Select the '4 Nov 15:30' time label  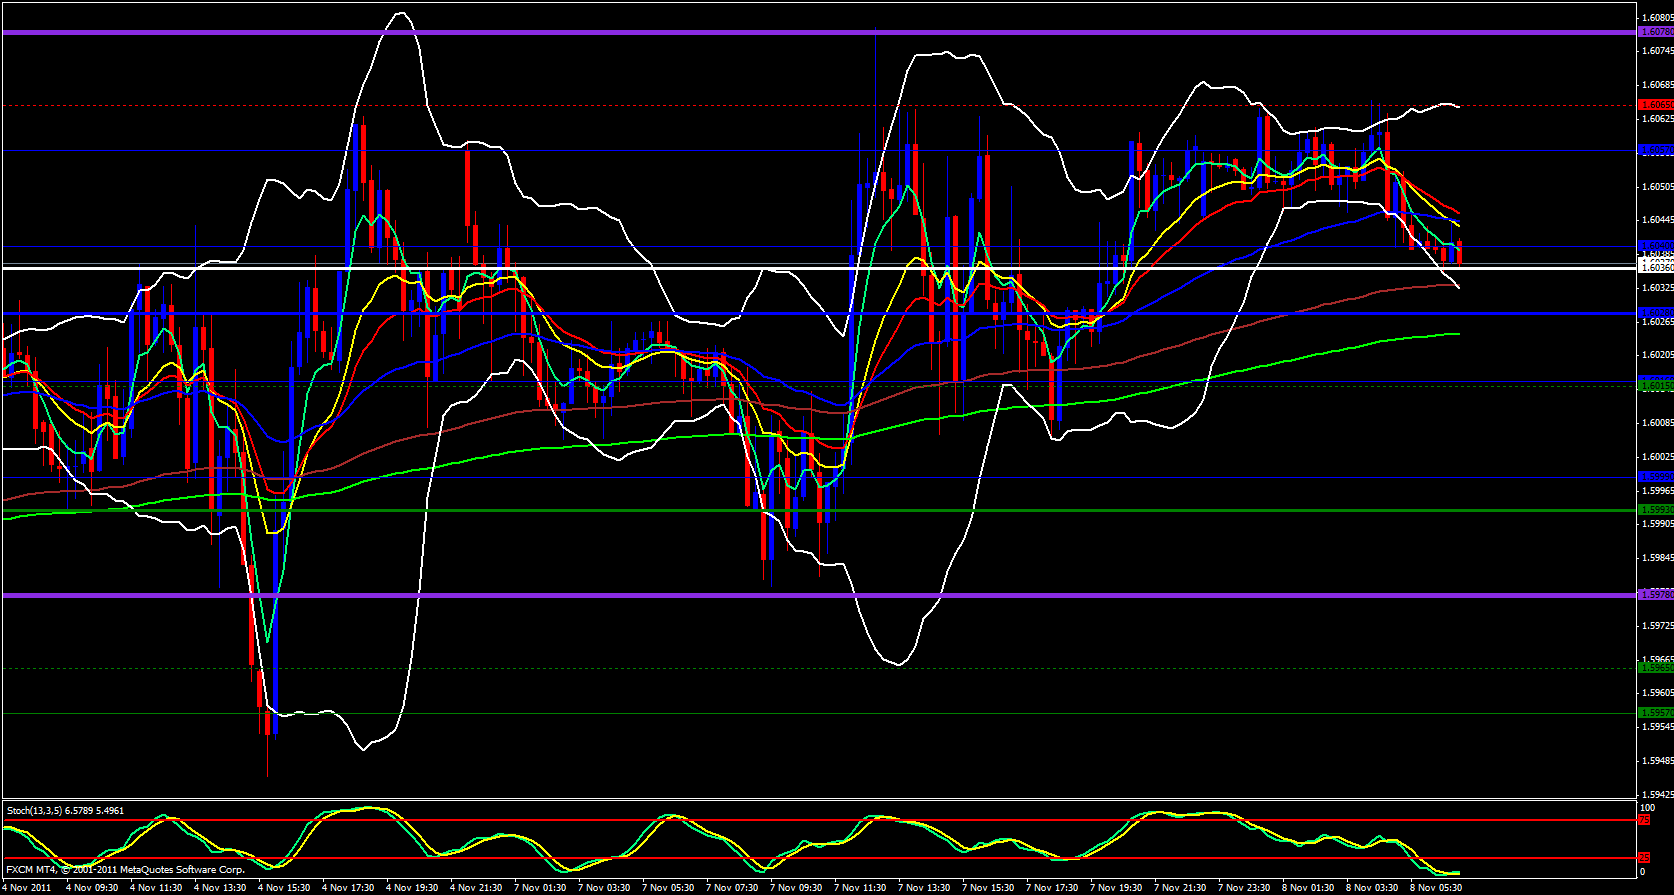284,887
